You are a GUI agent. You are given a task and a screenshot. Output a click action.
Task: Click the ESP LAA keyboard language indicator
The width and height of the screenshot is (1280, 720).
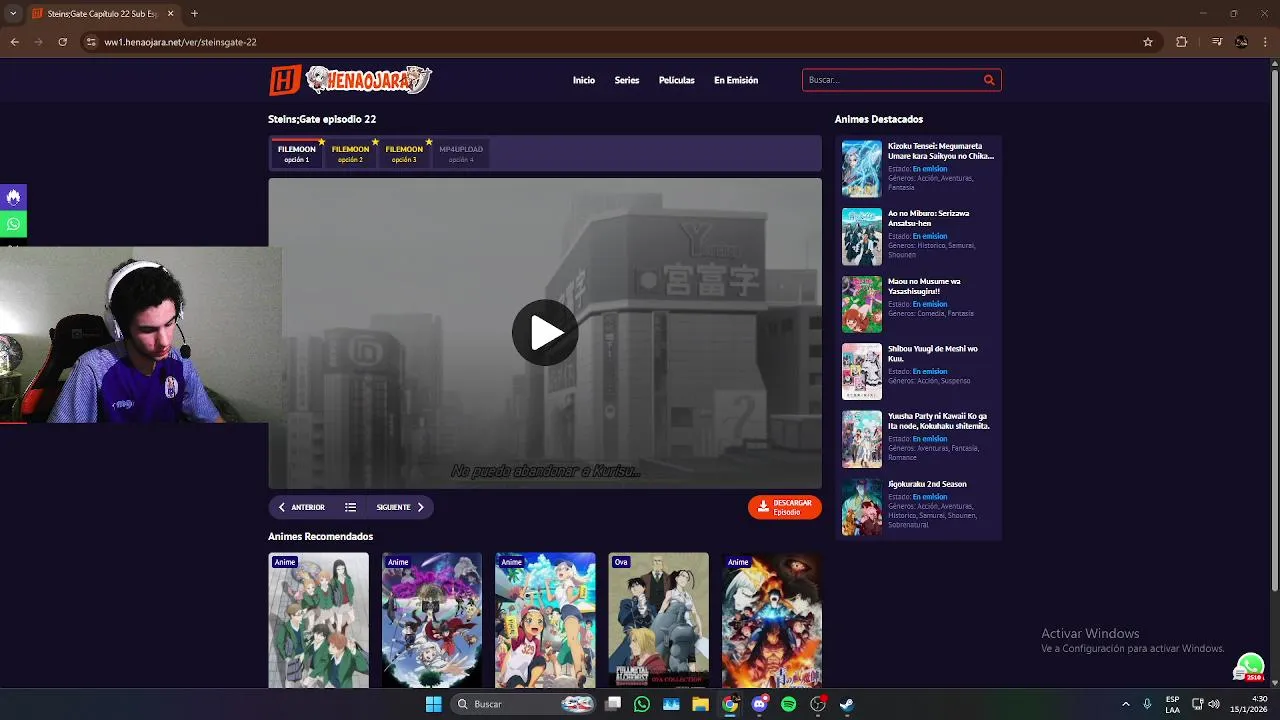click(x=1172, y=704)
